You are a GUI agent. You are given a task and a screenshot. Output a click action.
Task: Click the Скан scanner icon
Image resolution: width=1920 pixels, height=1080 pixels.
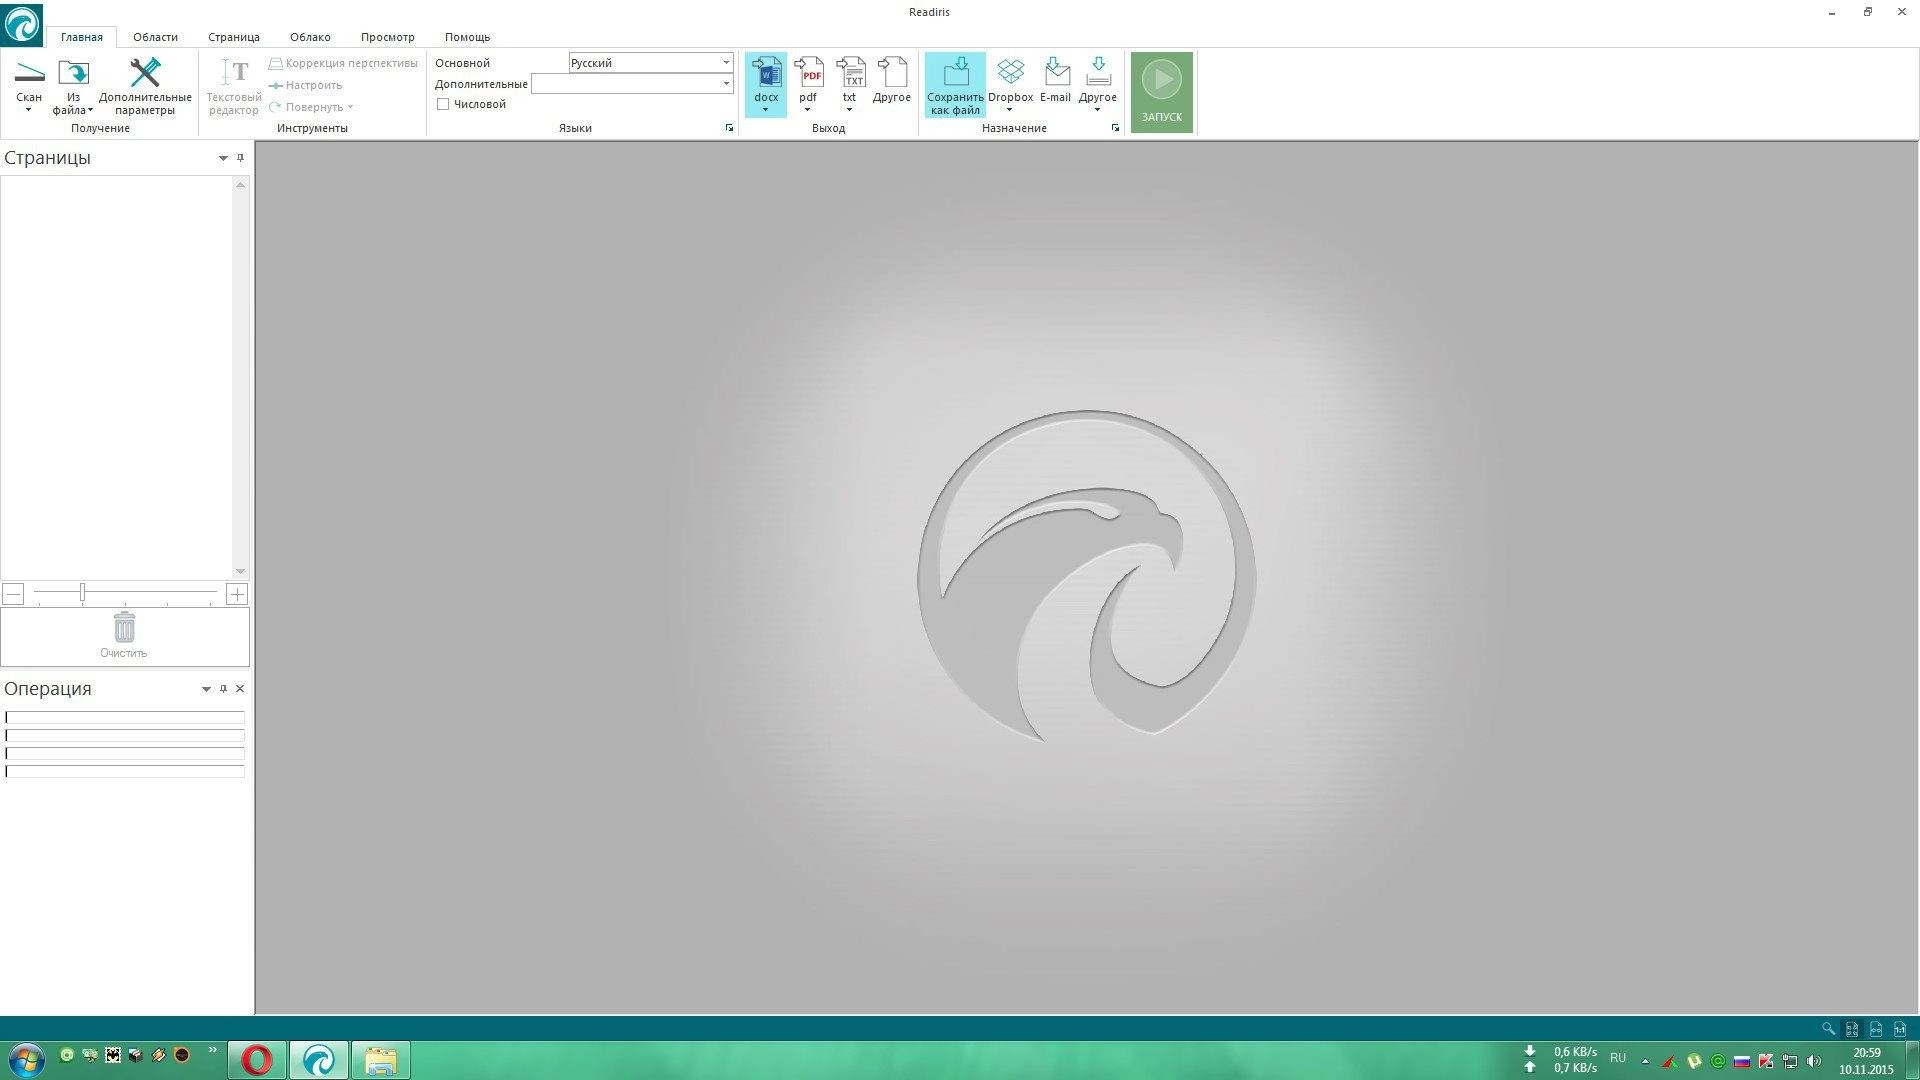(x=29, y=74)
